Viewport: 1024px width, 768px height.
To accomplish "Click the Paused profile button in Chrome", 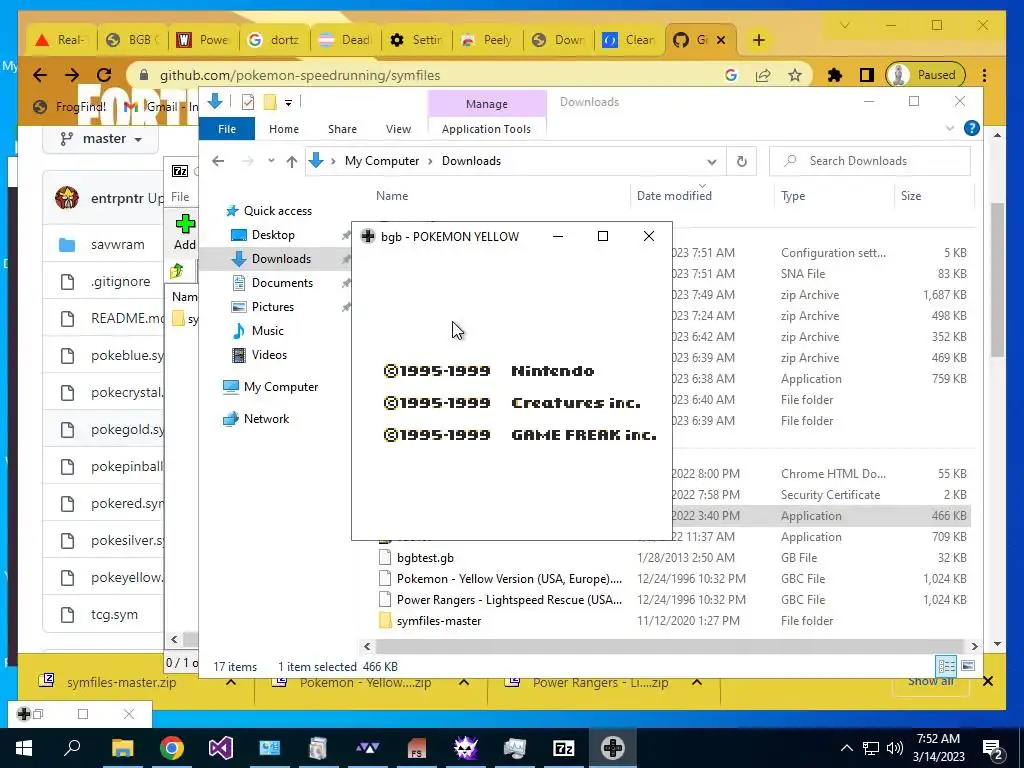I will click(926, 75).
